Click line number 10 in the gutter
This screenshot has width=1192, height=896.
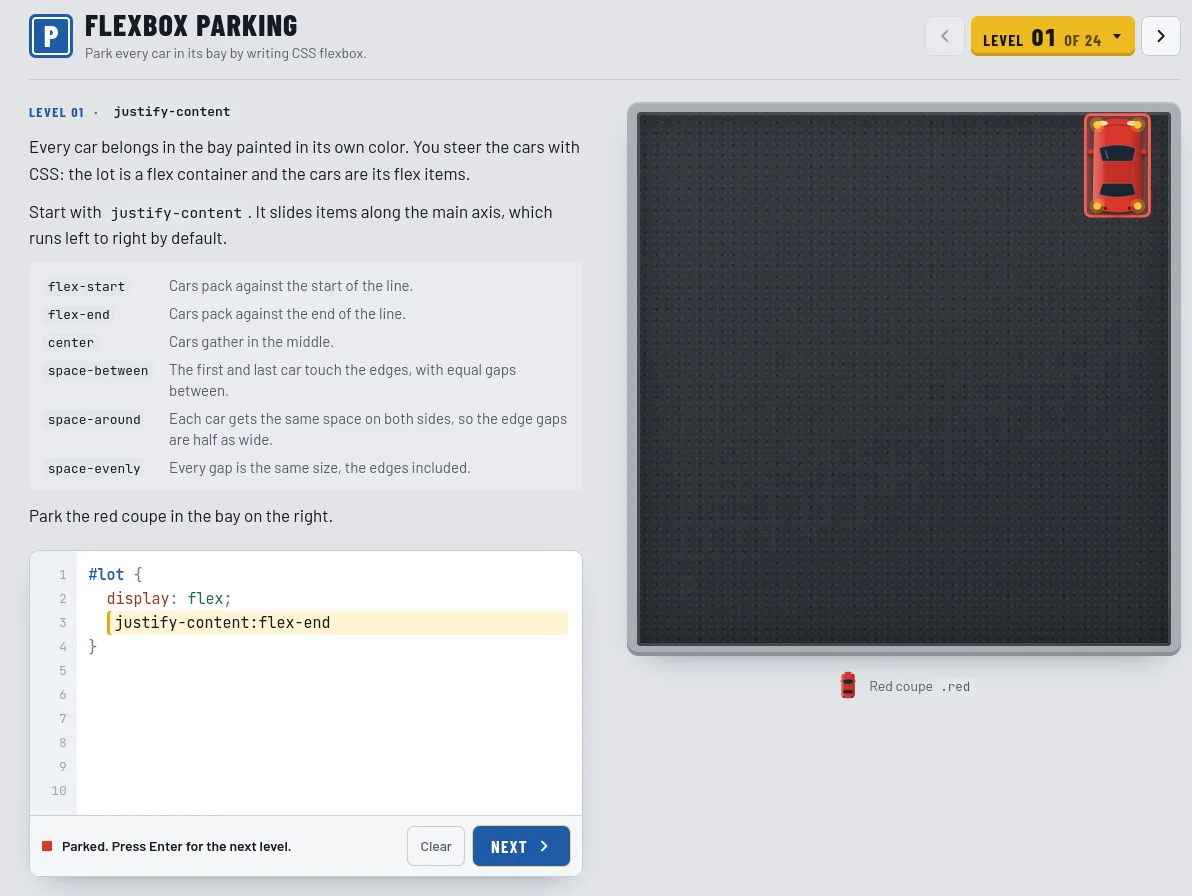(59, 790)
